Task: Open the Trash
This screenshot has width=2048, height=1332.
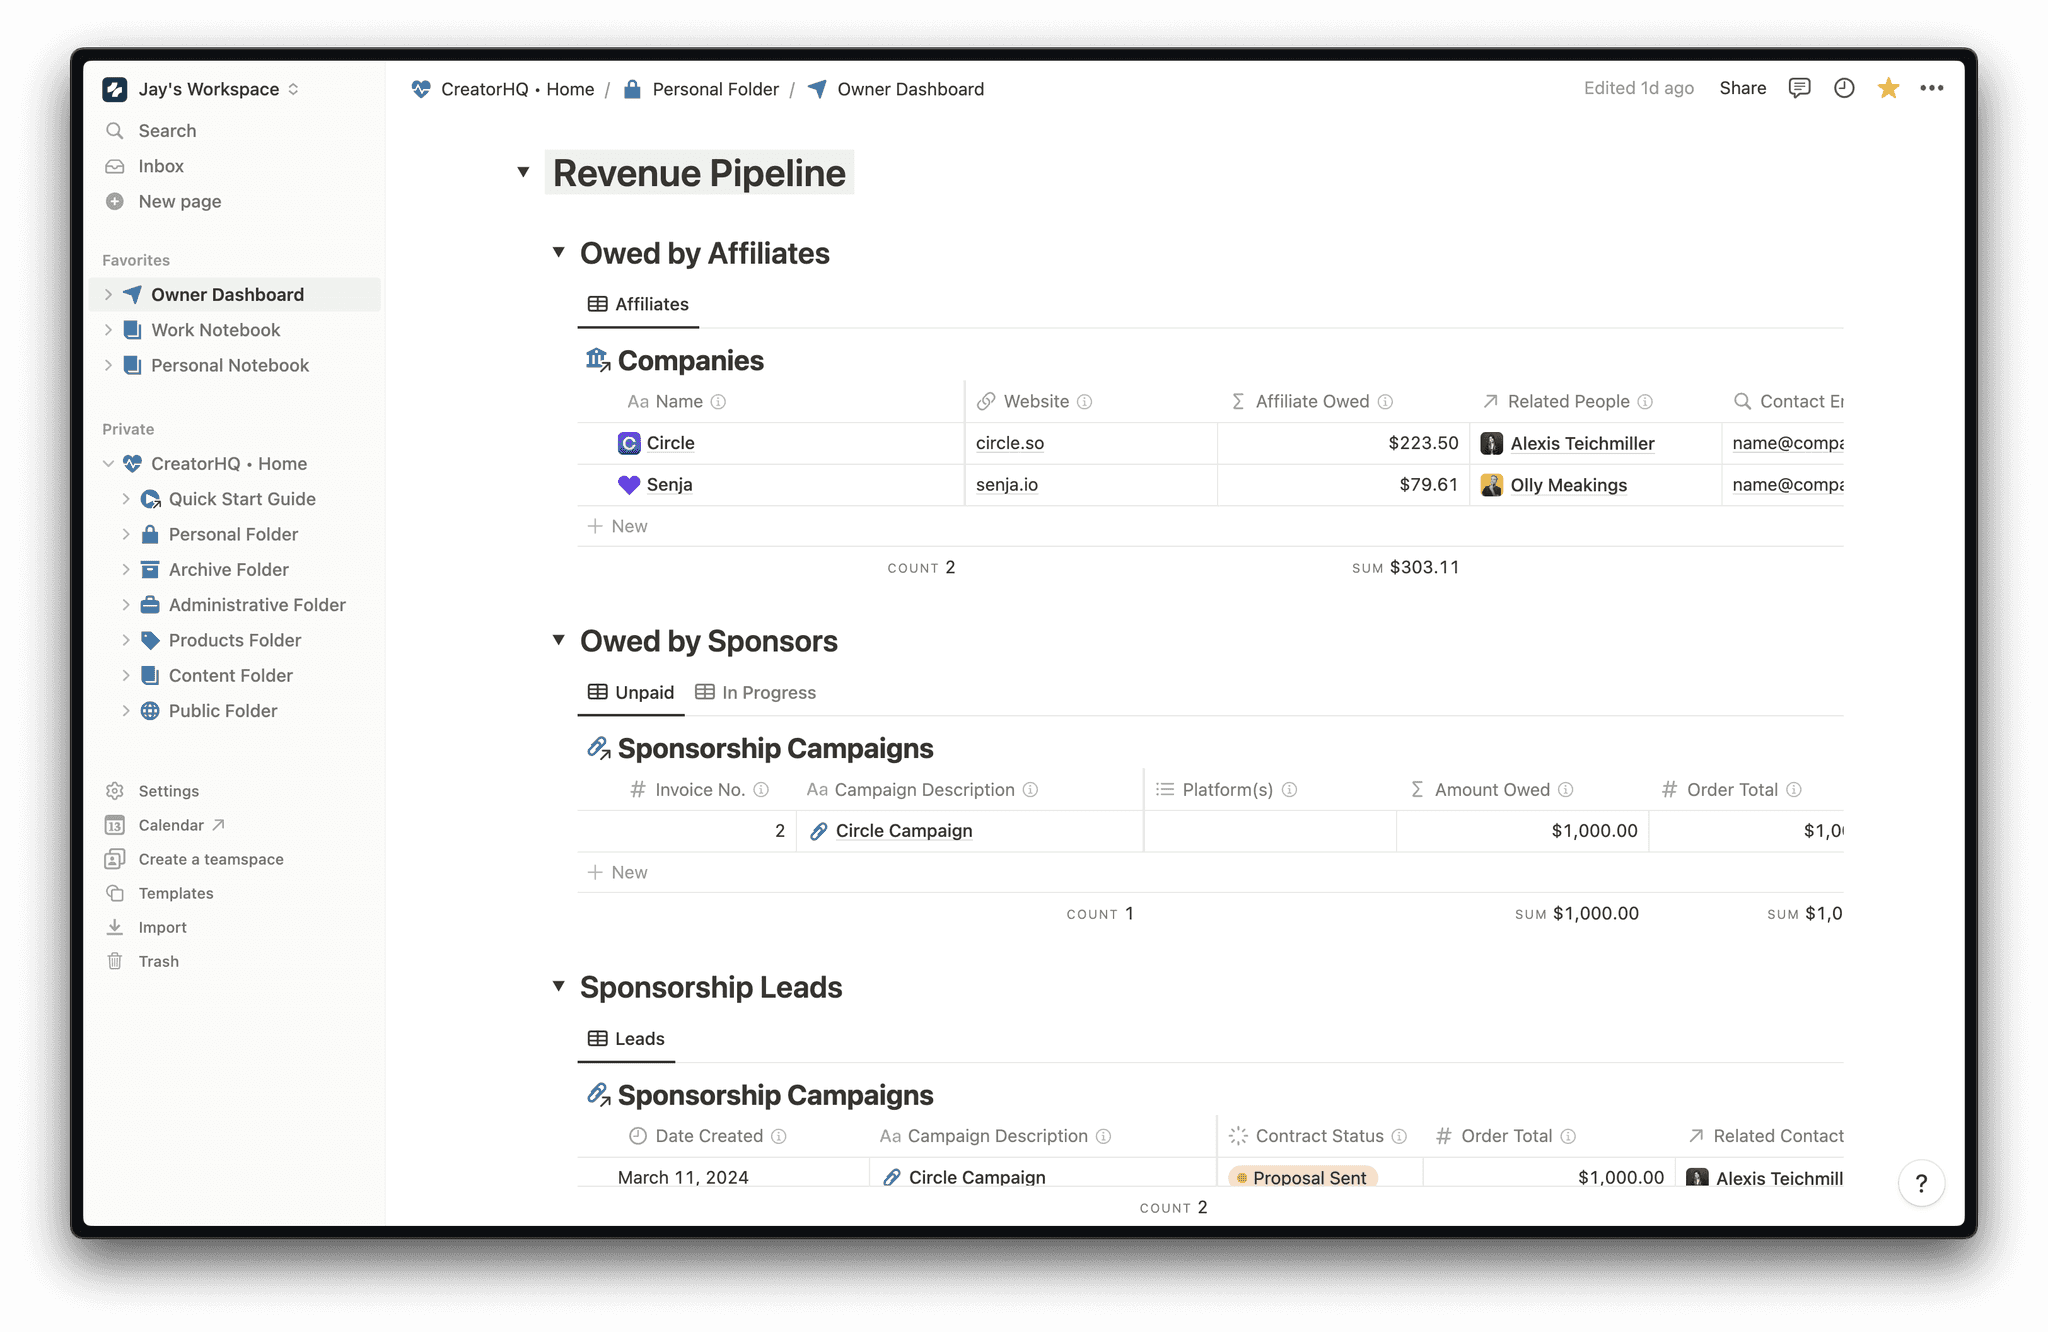Action: coord(157,961)
